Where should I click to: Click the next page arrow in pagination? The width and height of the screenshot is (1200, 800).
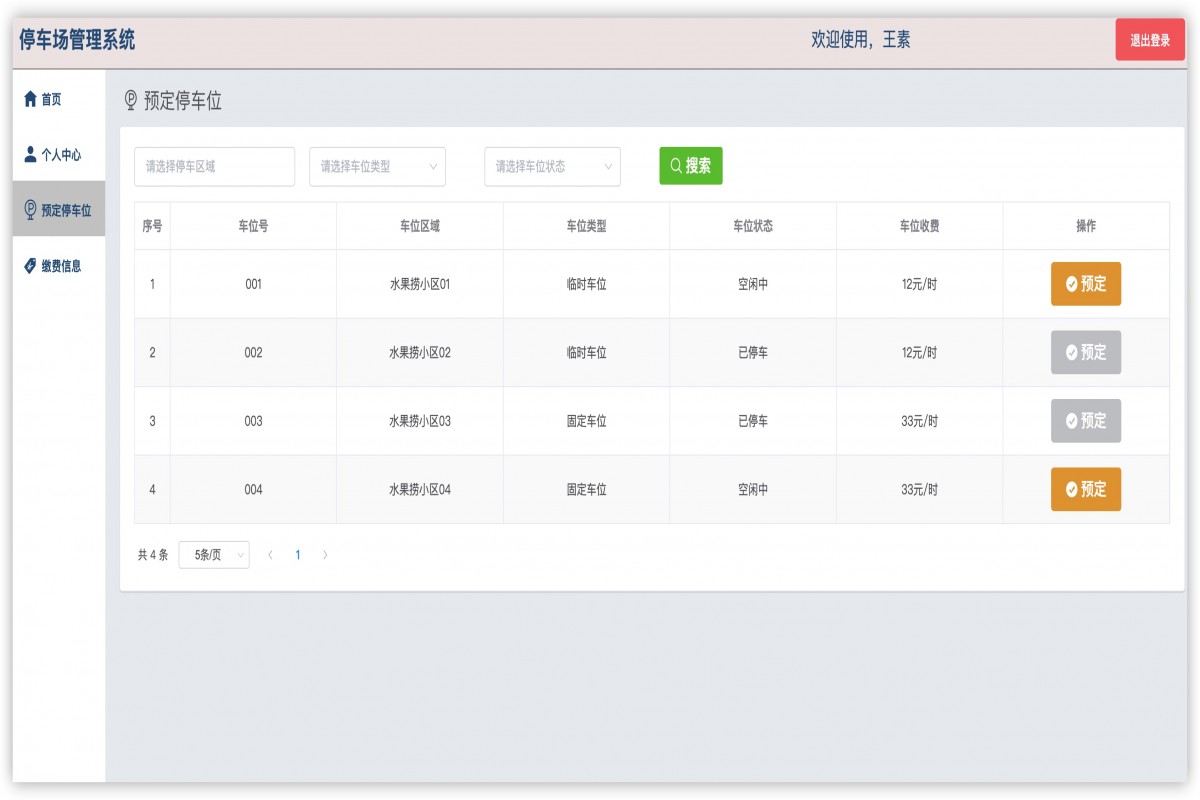point(325,554)
